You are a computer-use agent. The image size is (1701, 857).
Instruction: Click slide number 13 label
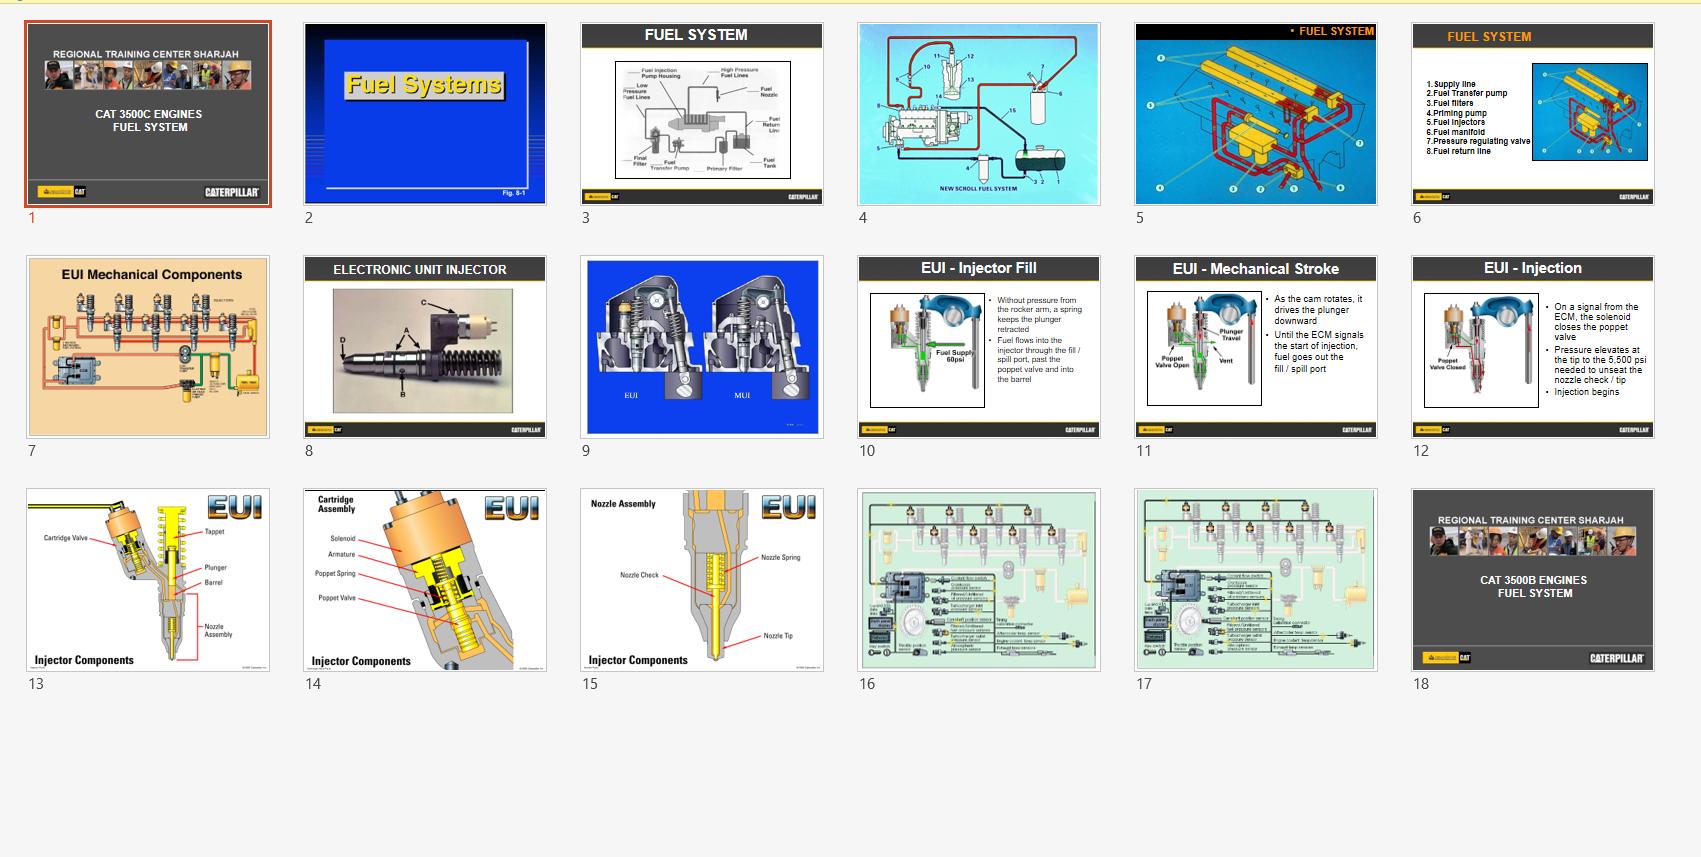pos(36,684)
